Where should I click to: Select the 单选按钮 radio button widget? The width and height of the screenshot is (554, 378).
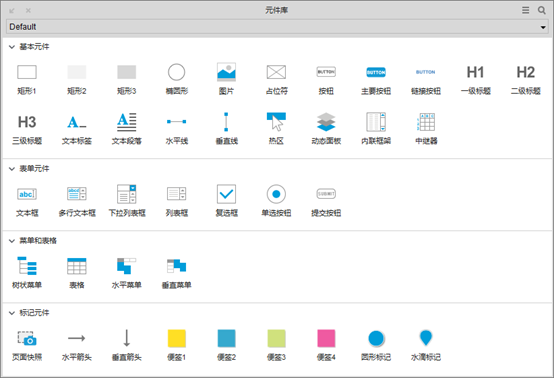tap(276, 200)
